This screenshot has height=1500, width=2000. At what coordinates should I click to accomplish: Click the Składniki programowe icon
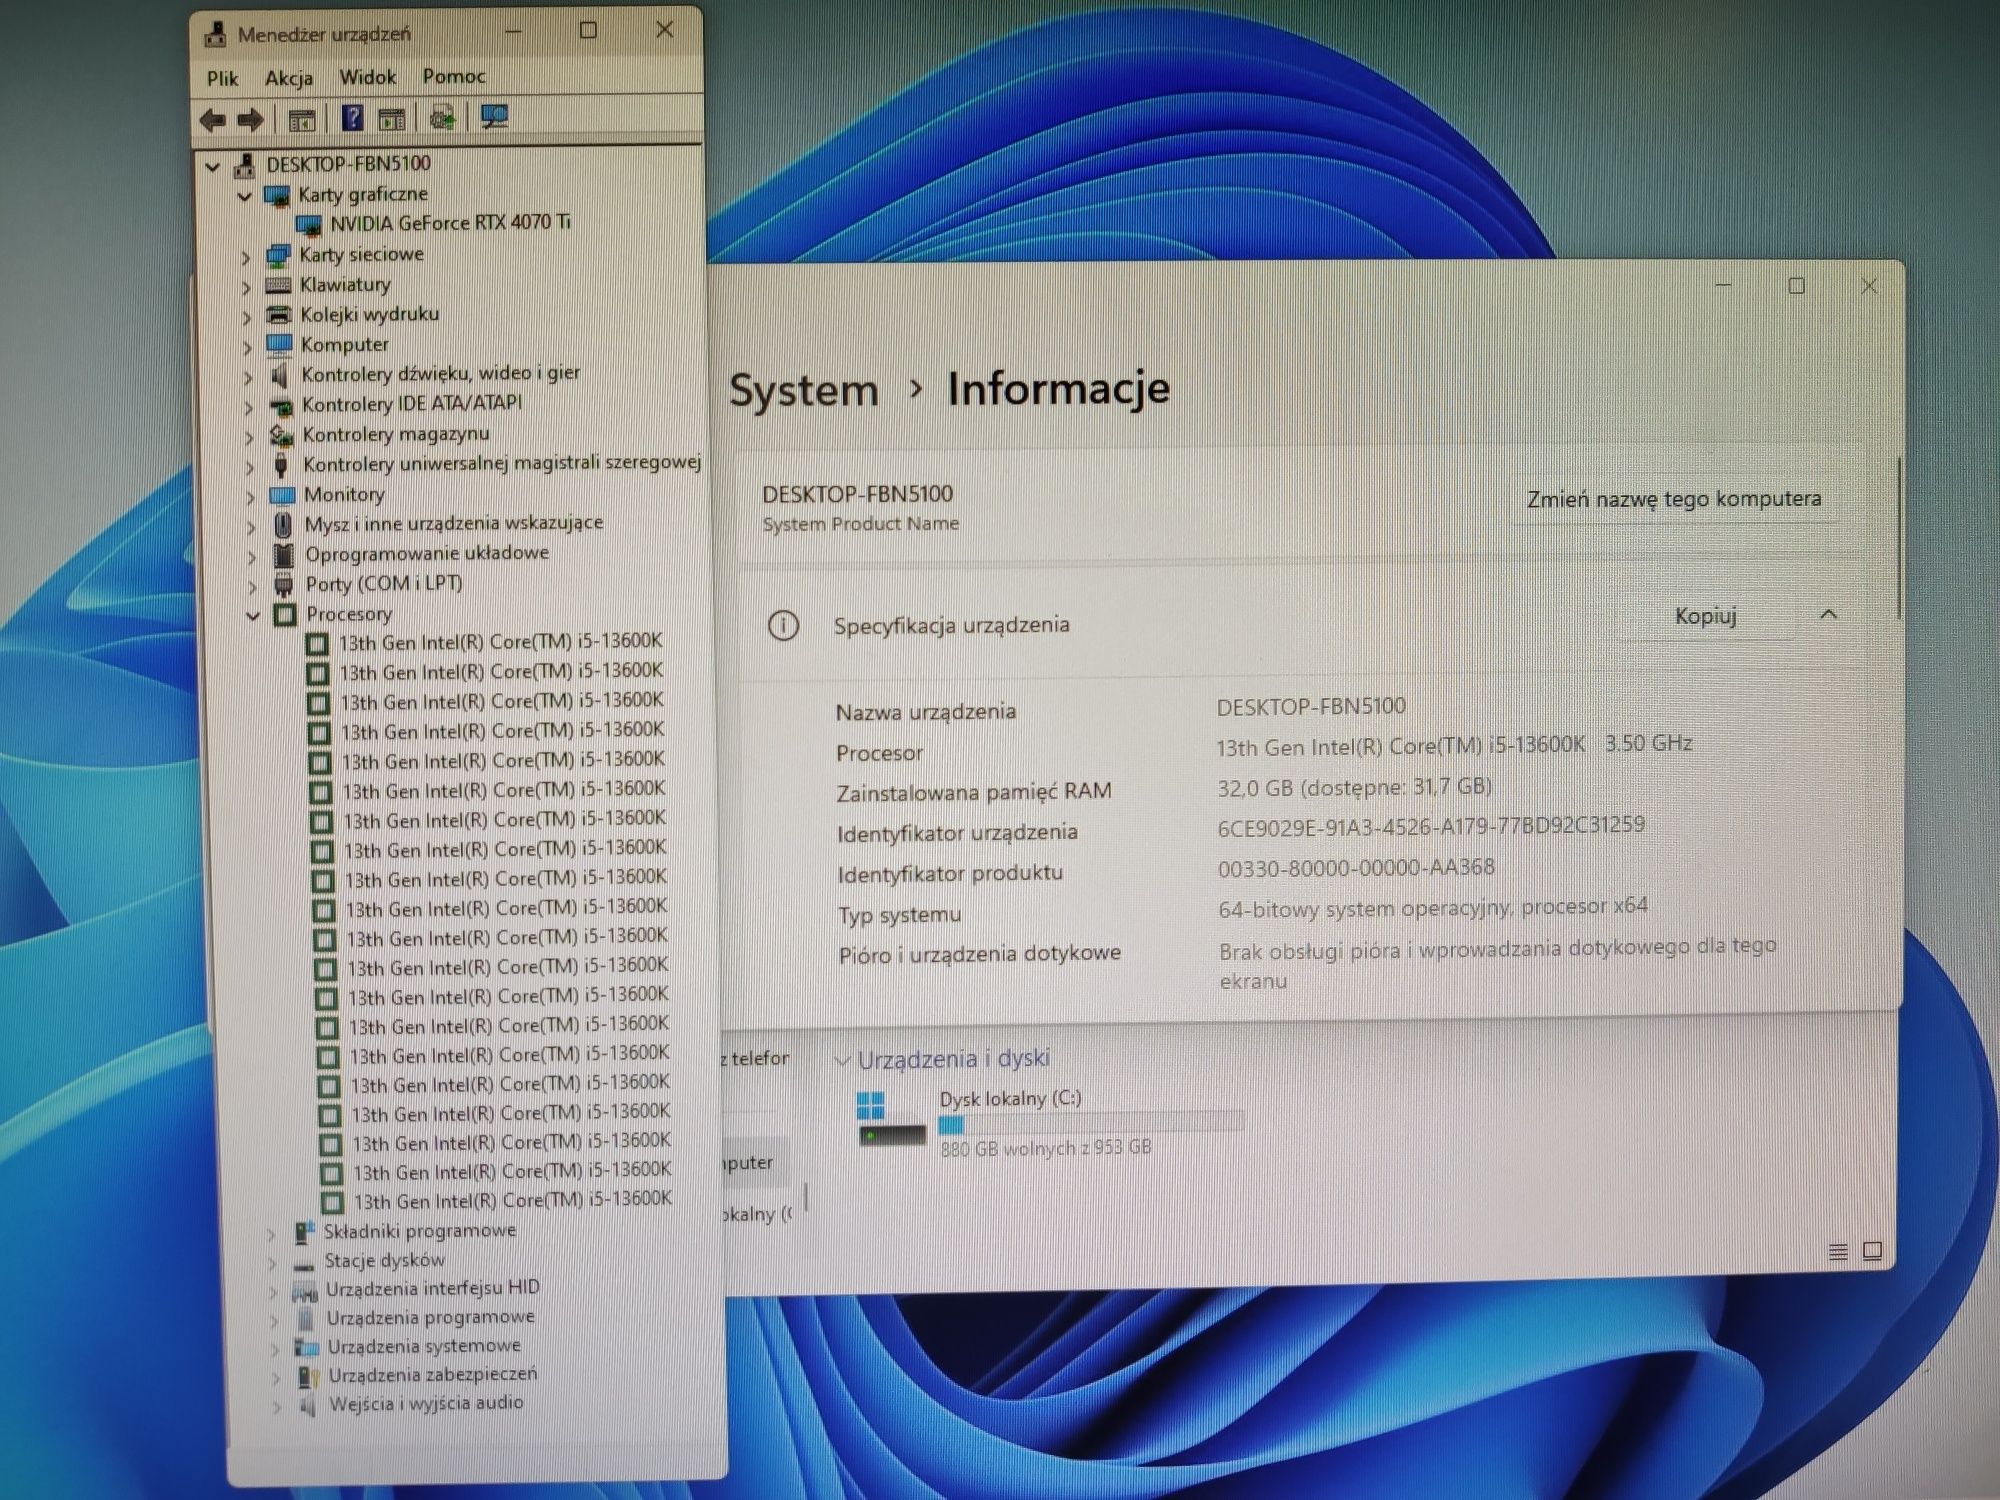point(304,1232)
